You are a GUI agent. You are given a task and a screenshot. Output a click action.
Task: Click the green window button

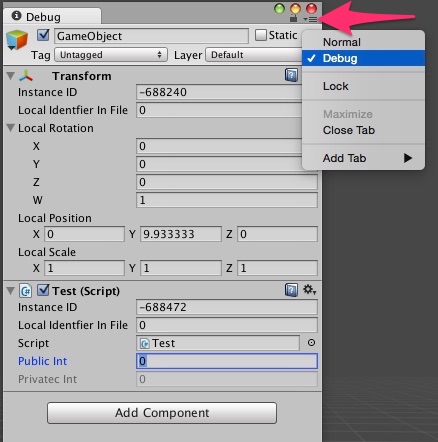tap(279, 9)
